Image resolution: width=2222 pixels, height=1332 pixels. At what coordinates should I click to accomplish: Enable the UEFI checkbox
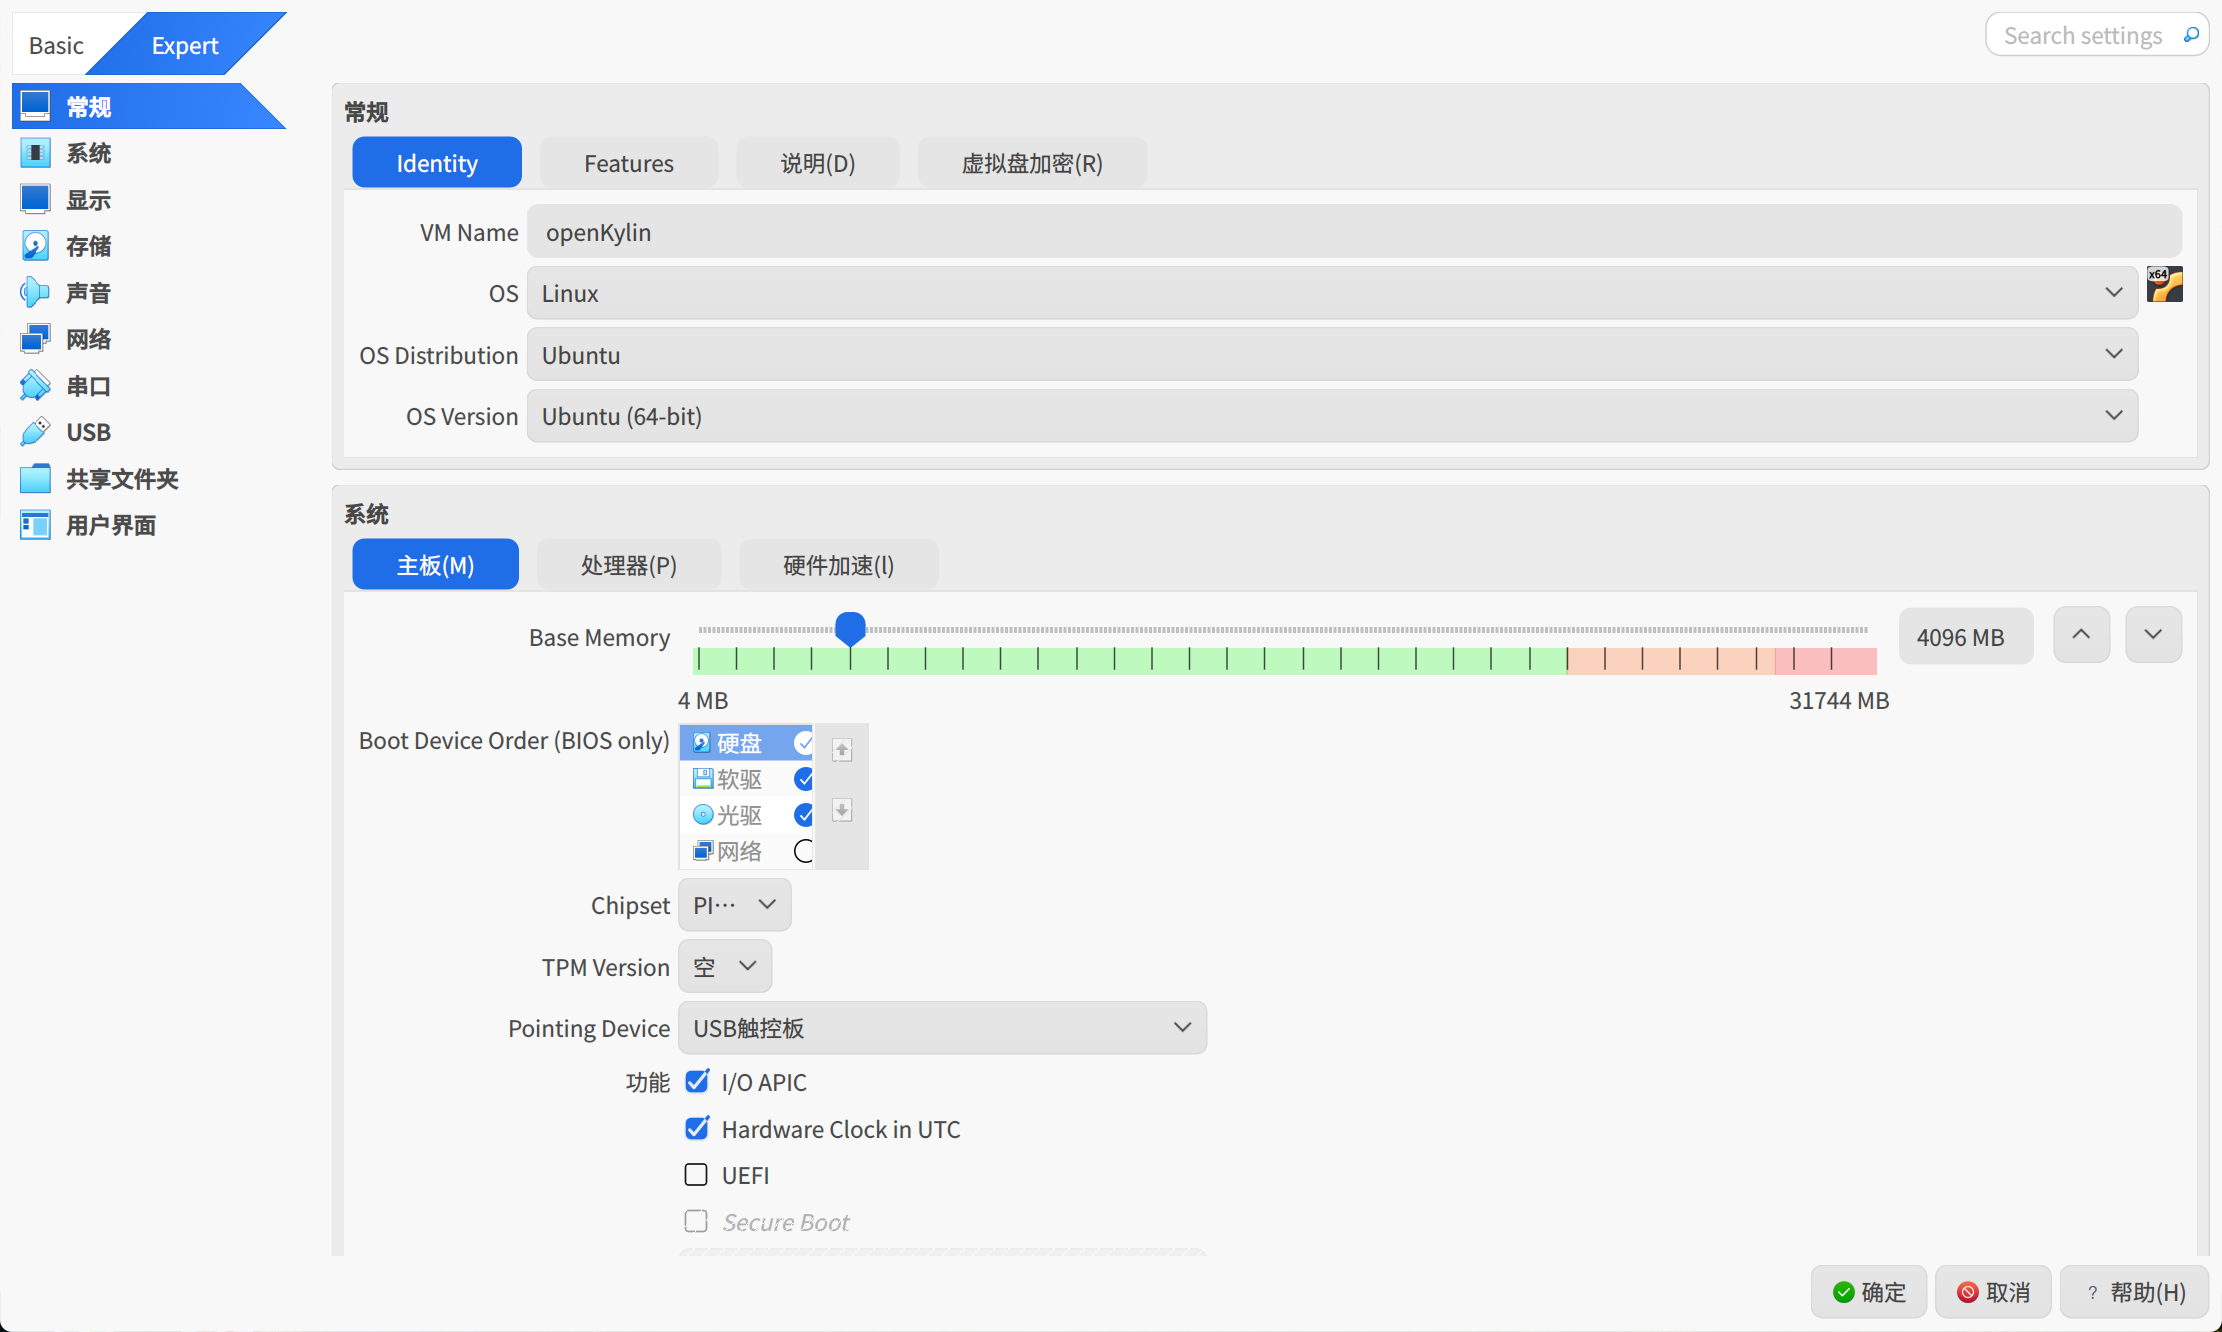click(696, 1175)
